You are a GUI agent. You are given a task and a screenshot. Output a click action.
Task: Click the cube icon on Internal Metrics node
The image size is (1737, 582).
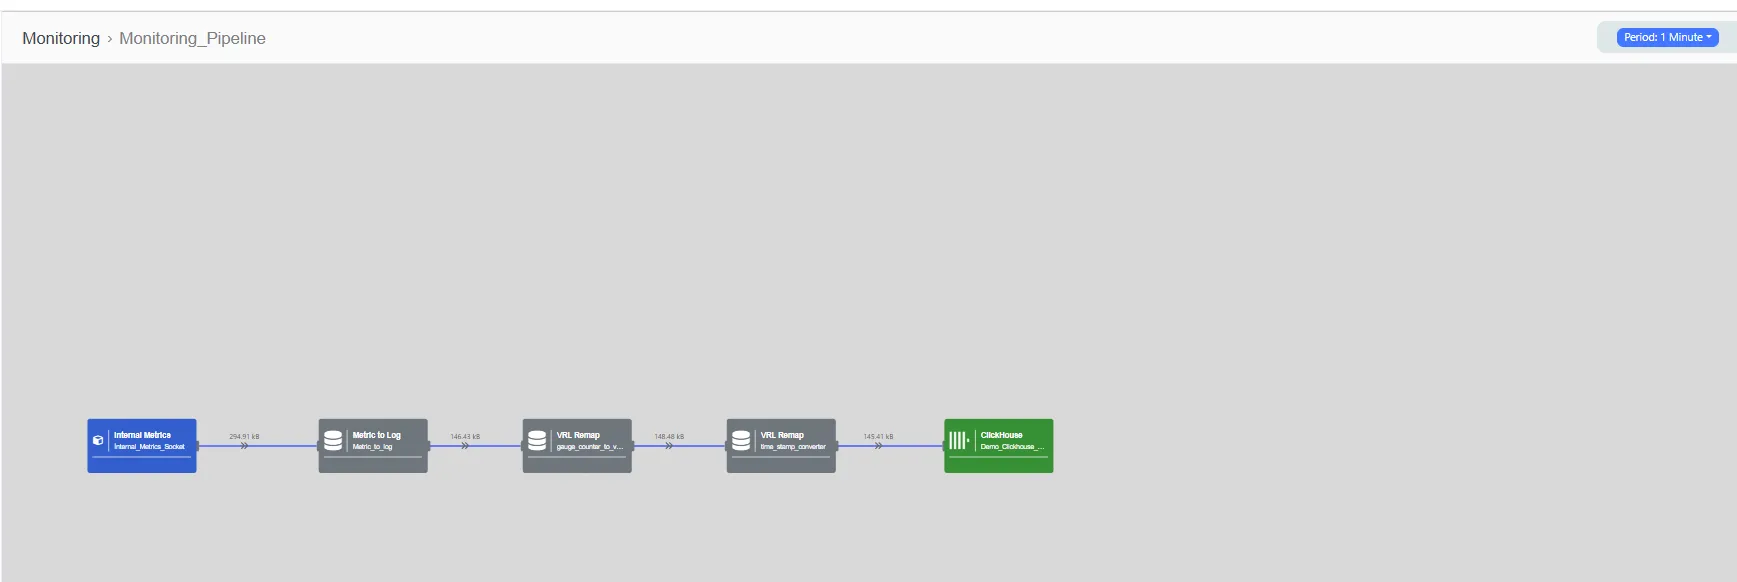coord(98,440)
